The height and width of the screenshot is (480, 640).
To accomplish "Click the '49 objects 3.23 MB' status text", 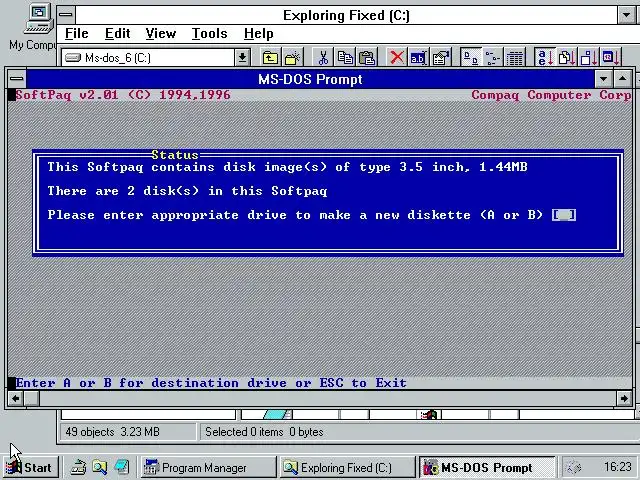I will pos(112,432).
